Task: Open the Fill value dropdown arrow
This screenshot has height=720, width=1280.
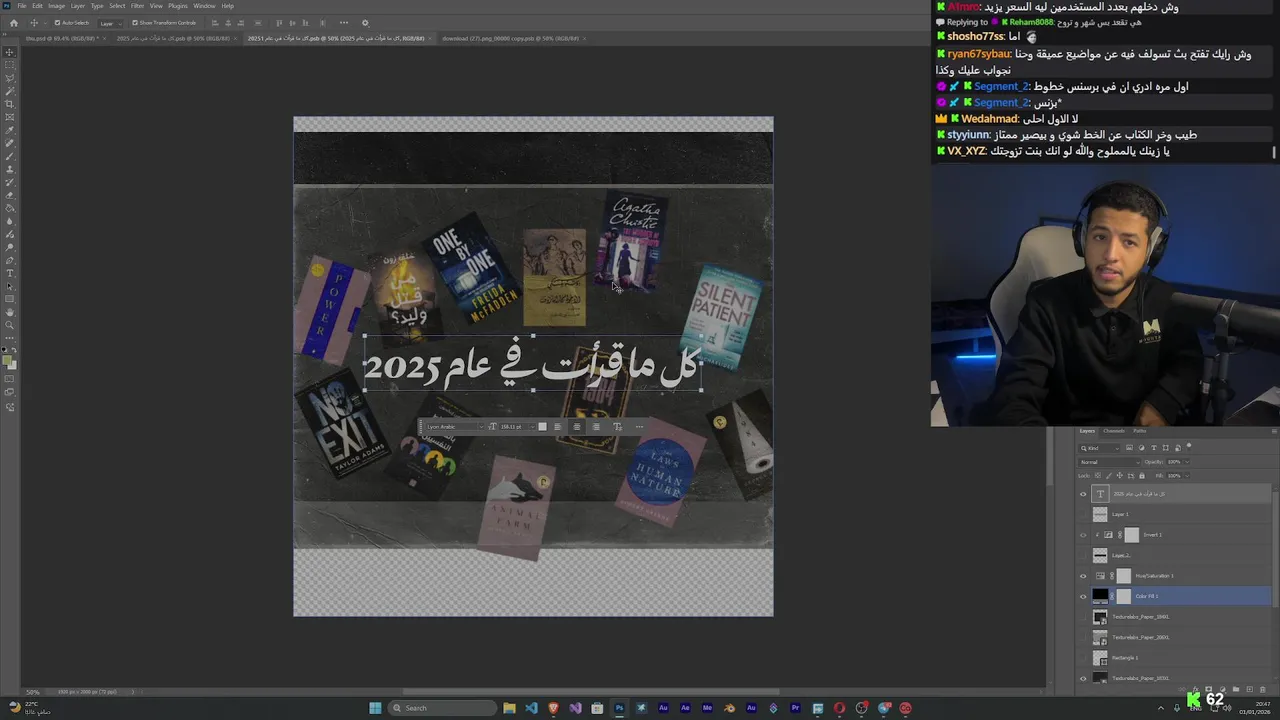Action: (x=1187, y=476)
